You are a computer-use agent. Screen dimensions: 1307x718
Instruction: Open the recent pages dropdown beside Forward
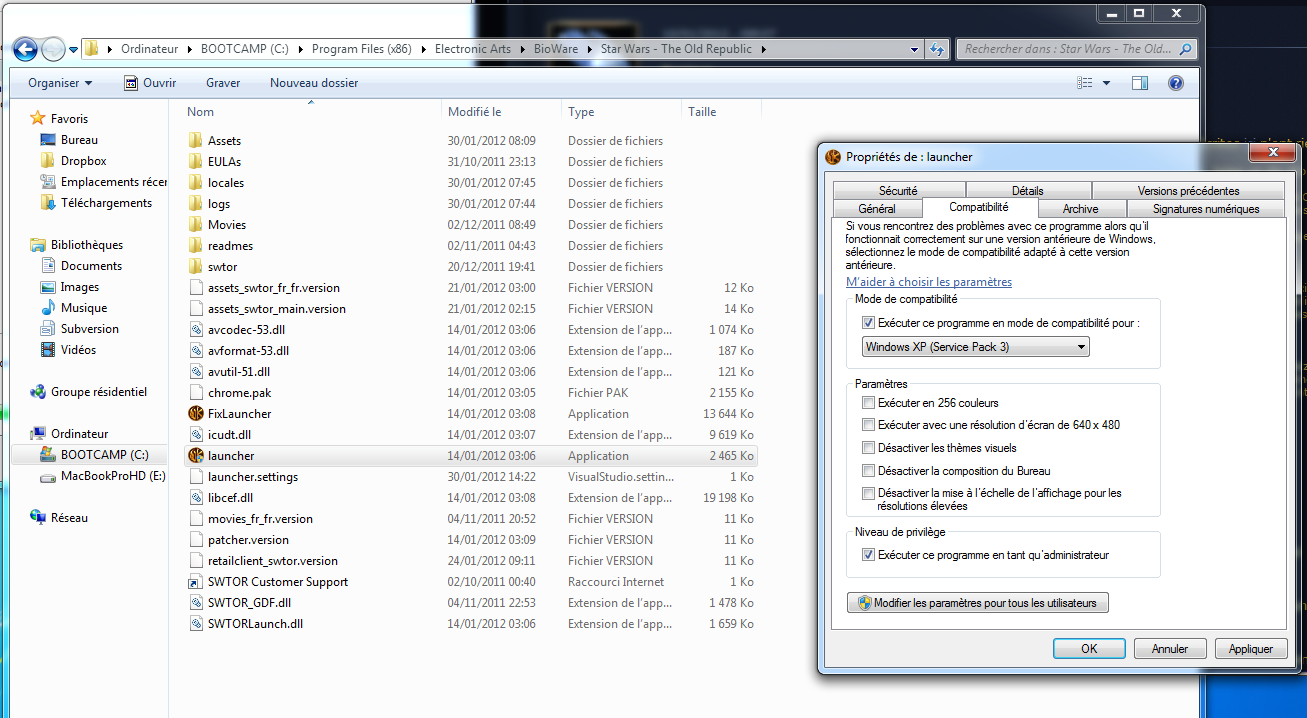pyautogui.click(x=73, y=49)
